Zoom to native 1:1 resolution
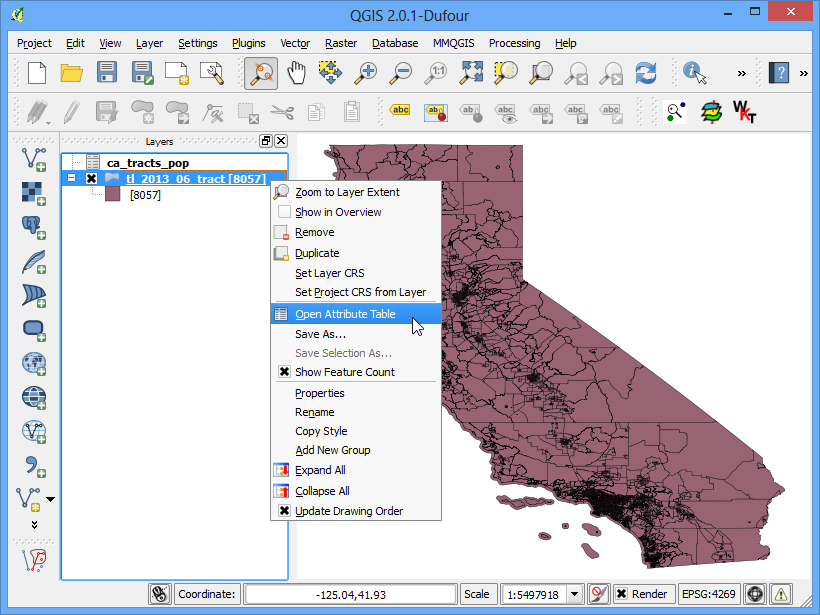This screenshot has height=615, width=820. 435,73
